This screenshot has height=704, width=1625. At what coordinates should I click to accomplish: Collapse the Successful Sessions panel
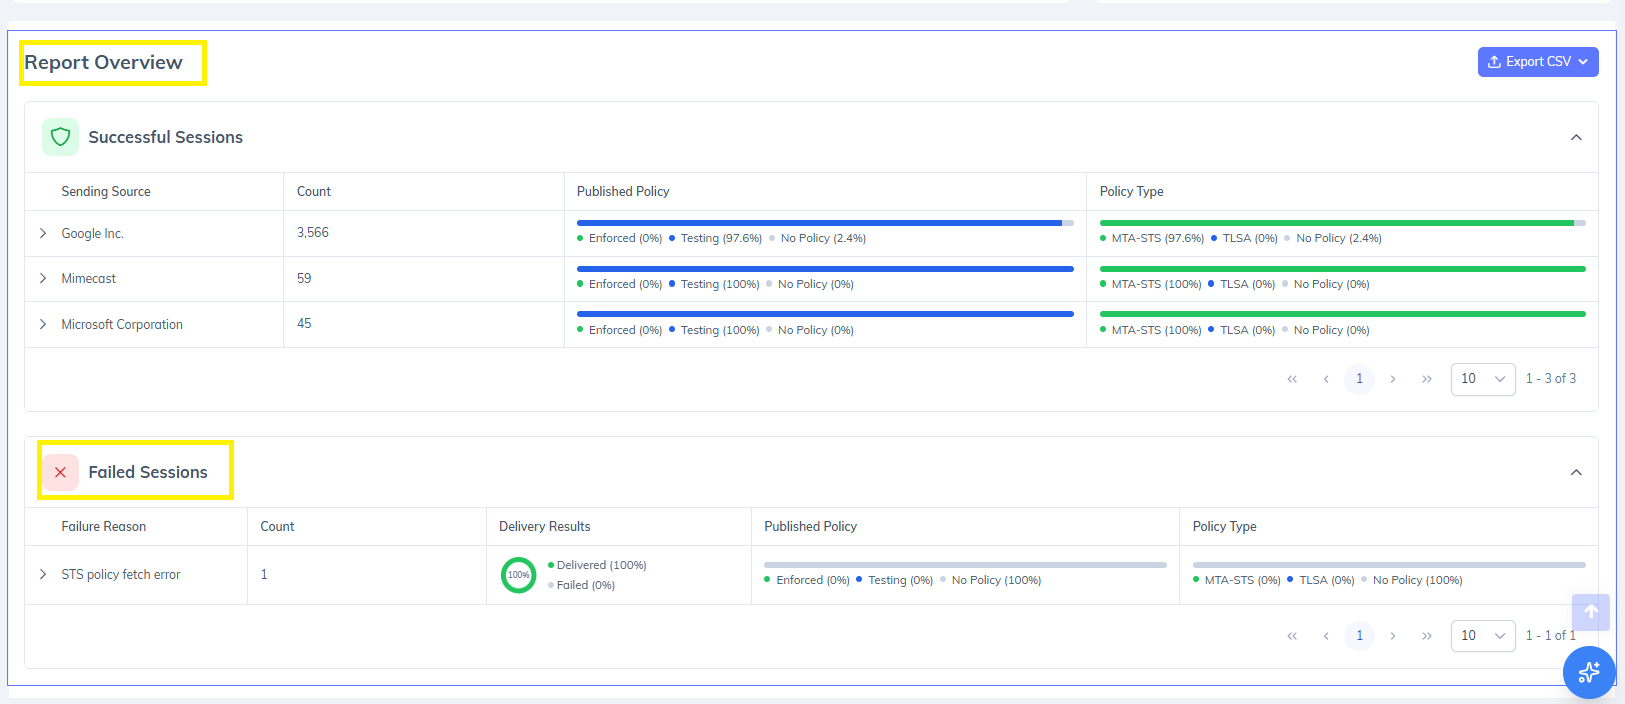[1576, 137]
